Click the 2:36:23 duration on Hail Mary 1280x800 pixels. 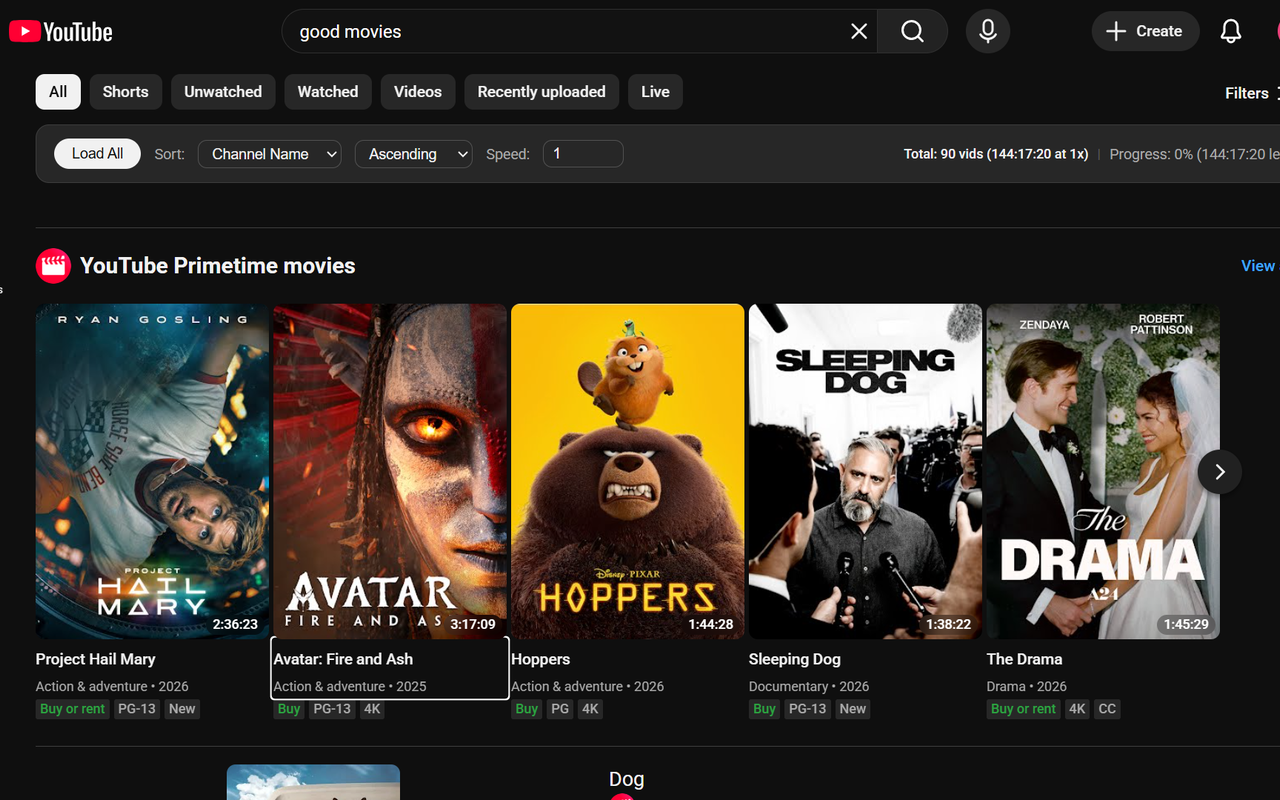pyautogui.click(x=235, y=624)
